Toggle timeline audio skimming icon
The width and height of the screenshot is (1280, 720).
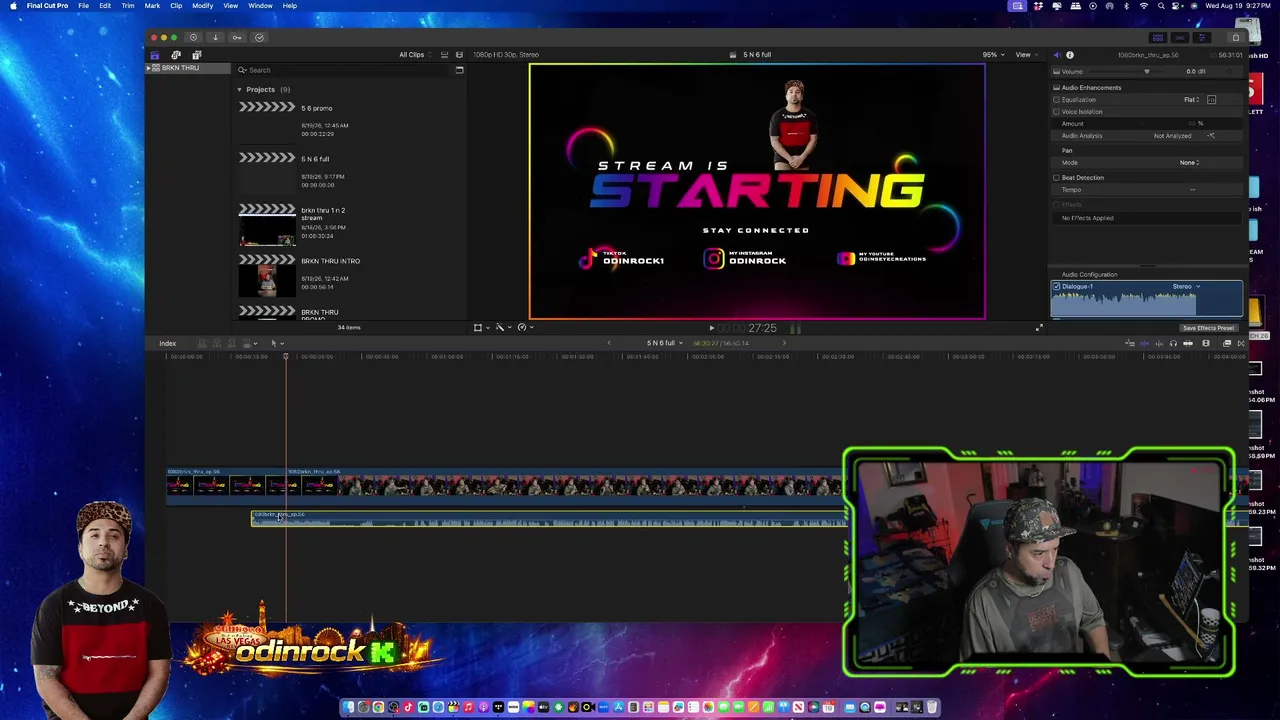click(1157, 344)
